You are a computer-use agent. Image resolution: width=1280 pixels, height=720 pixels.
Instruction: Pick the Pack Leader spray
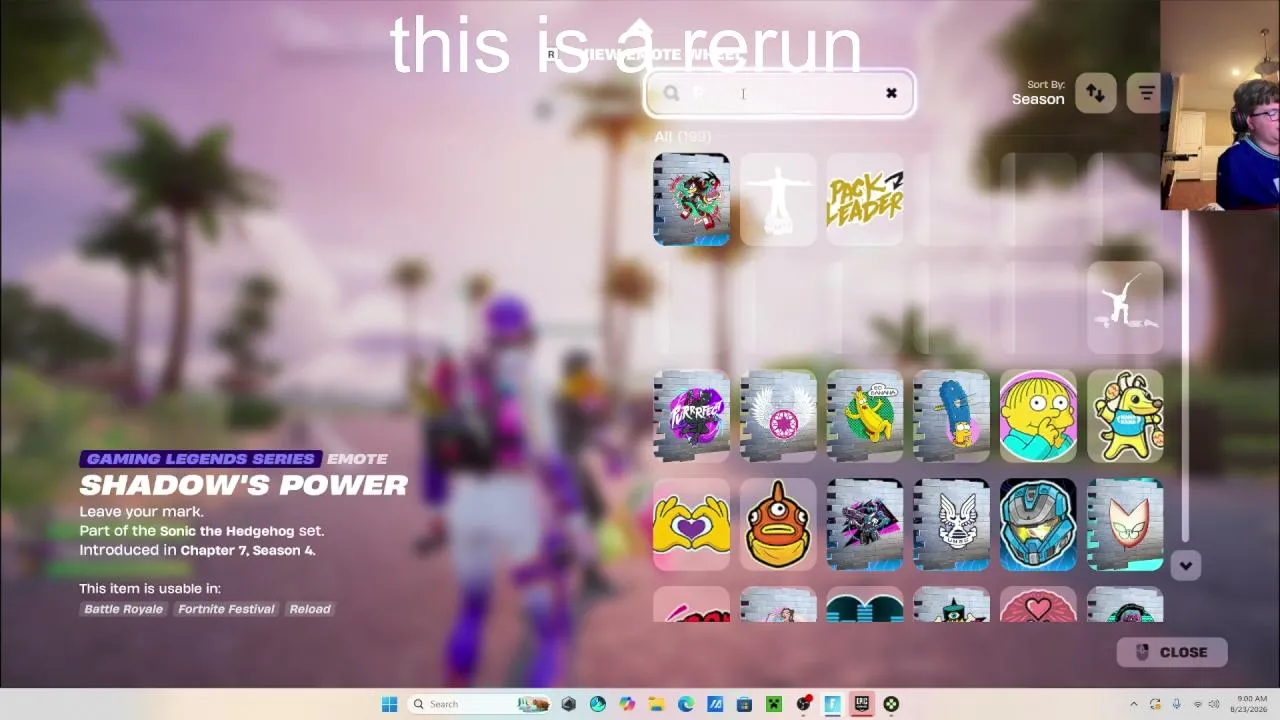[x=865, y=199]
